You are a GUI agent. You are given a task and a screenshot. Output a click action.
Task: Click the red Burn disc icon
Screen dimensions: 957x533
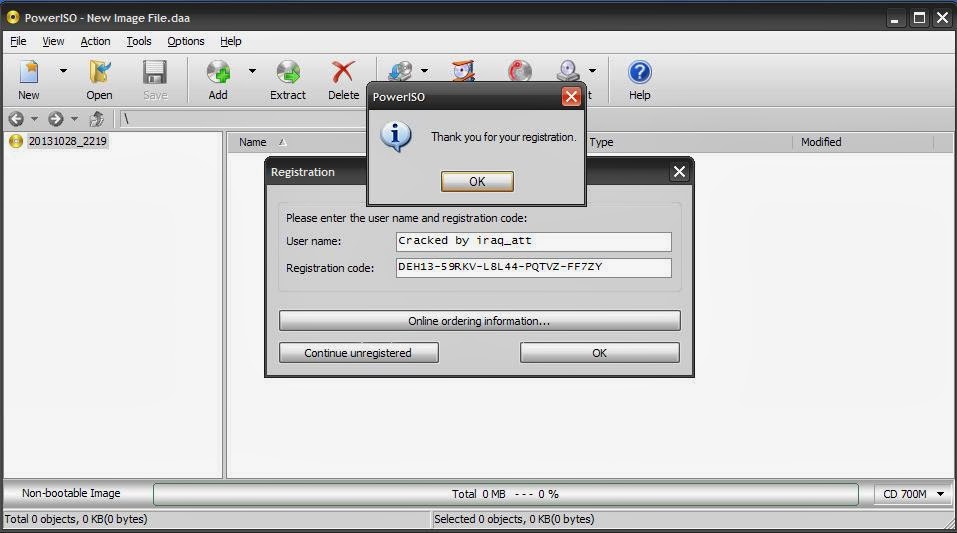coord(519,71)
